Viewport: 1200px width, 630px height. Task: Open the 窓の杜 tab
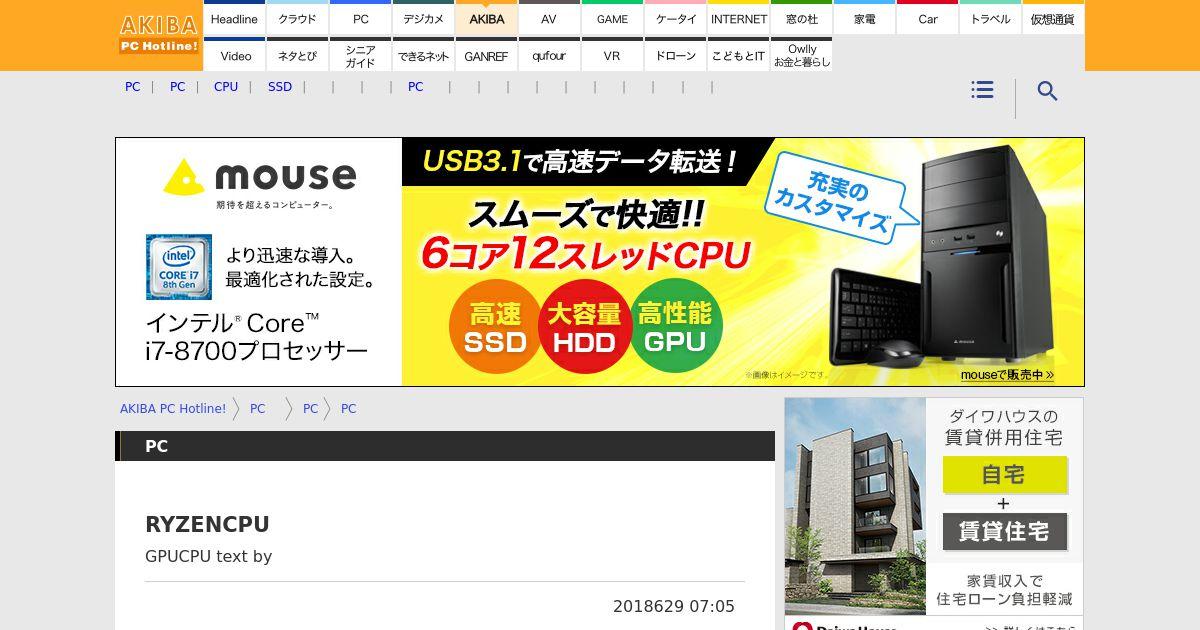pos(801,19)
